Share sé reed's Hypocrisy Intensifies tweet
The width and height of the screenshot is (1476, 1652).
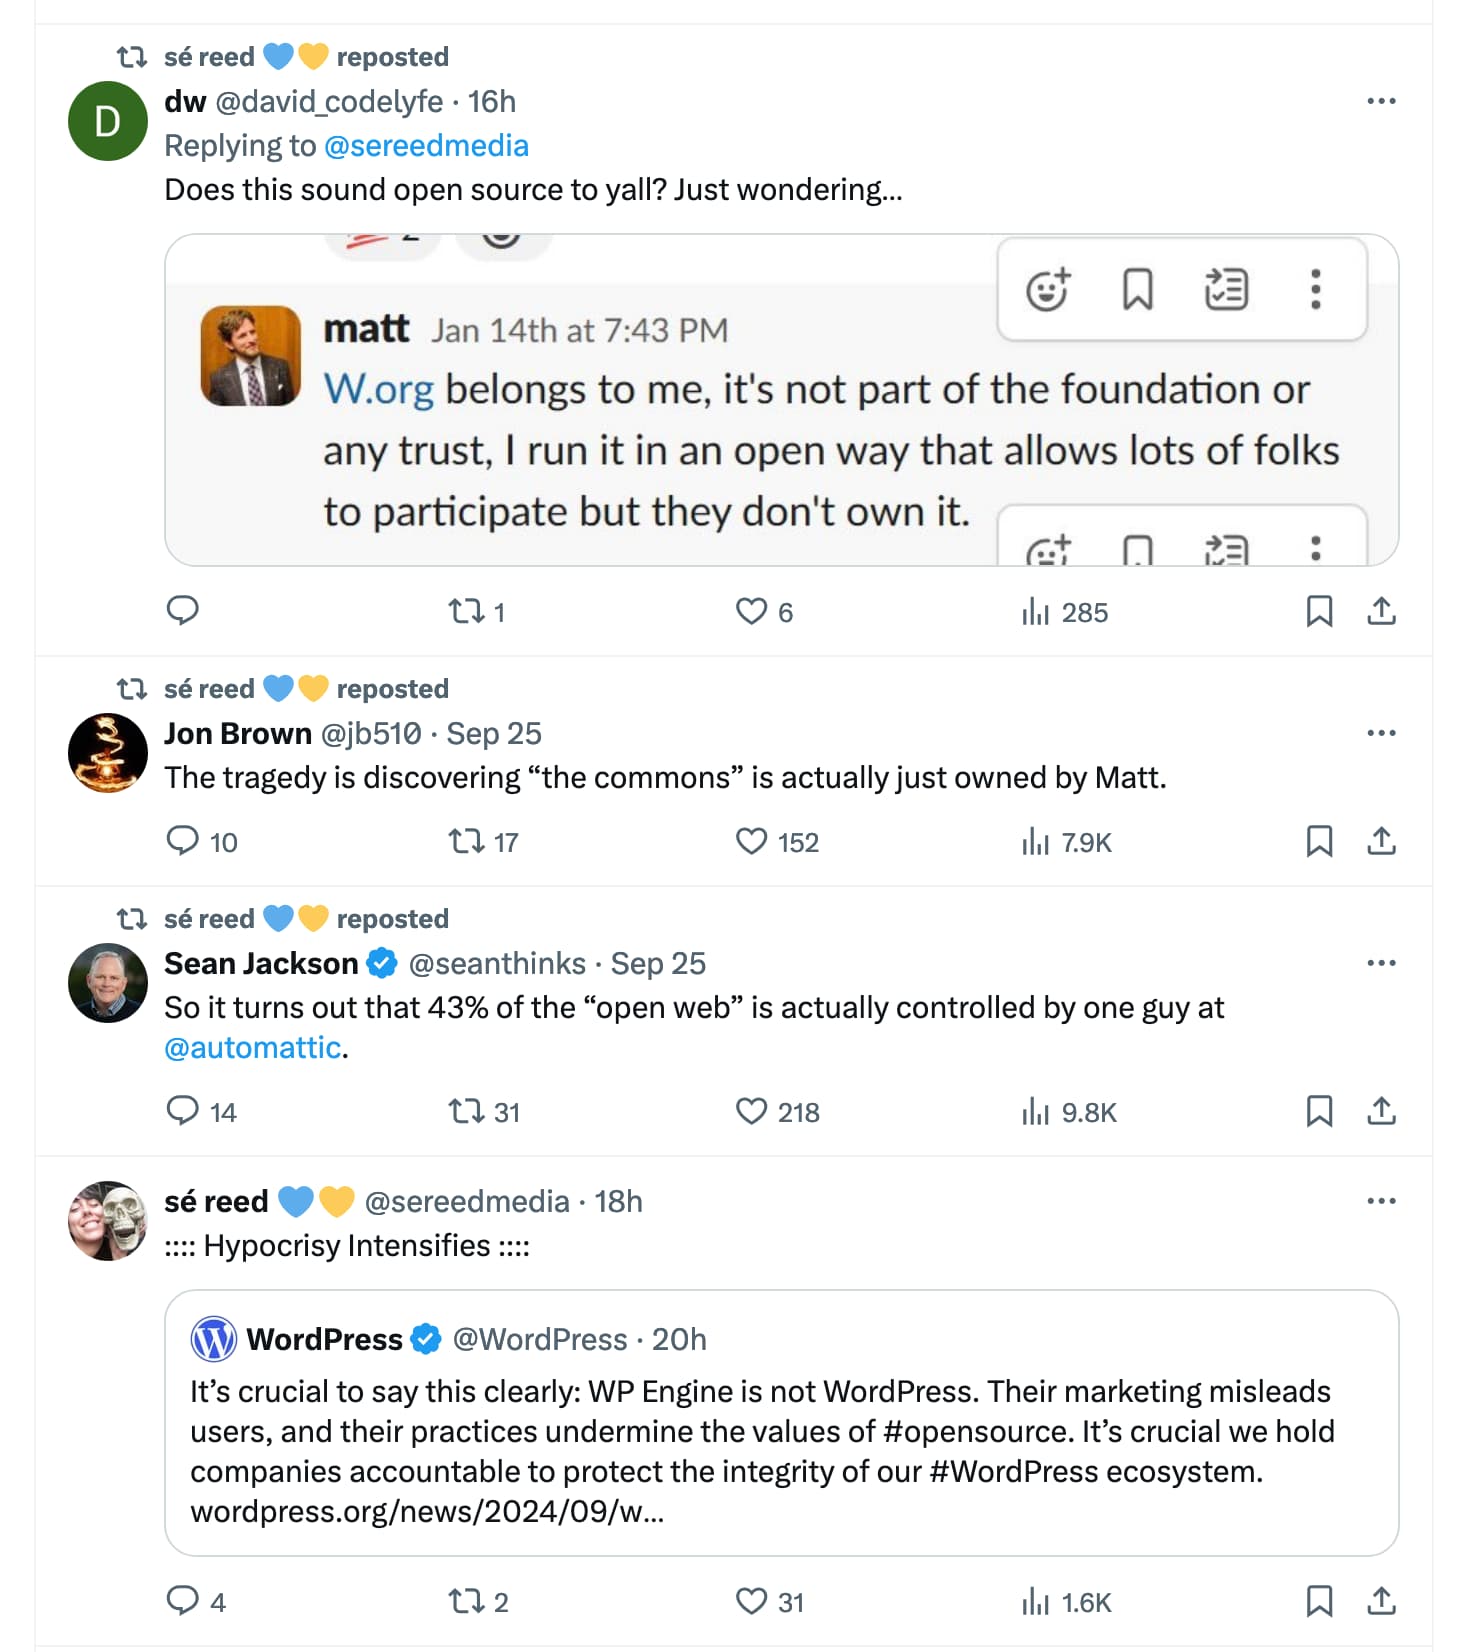(x=1381, y=1601)
